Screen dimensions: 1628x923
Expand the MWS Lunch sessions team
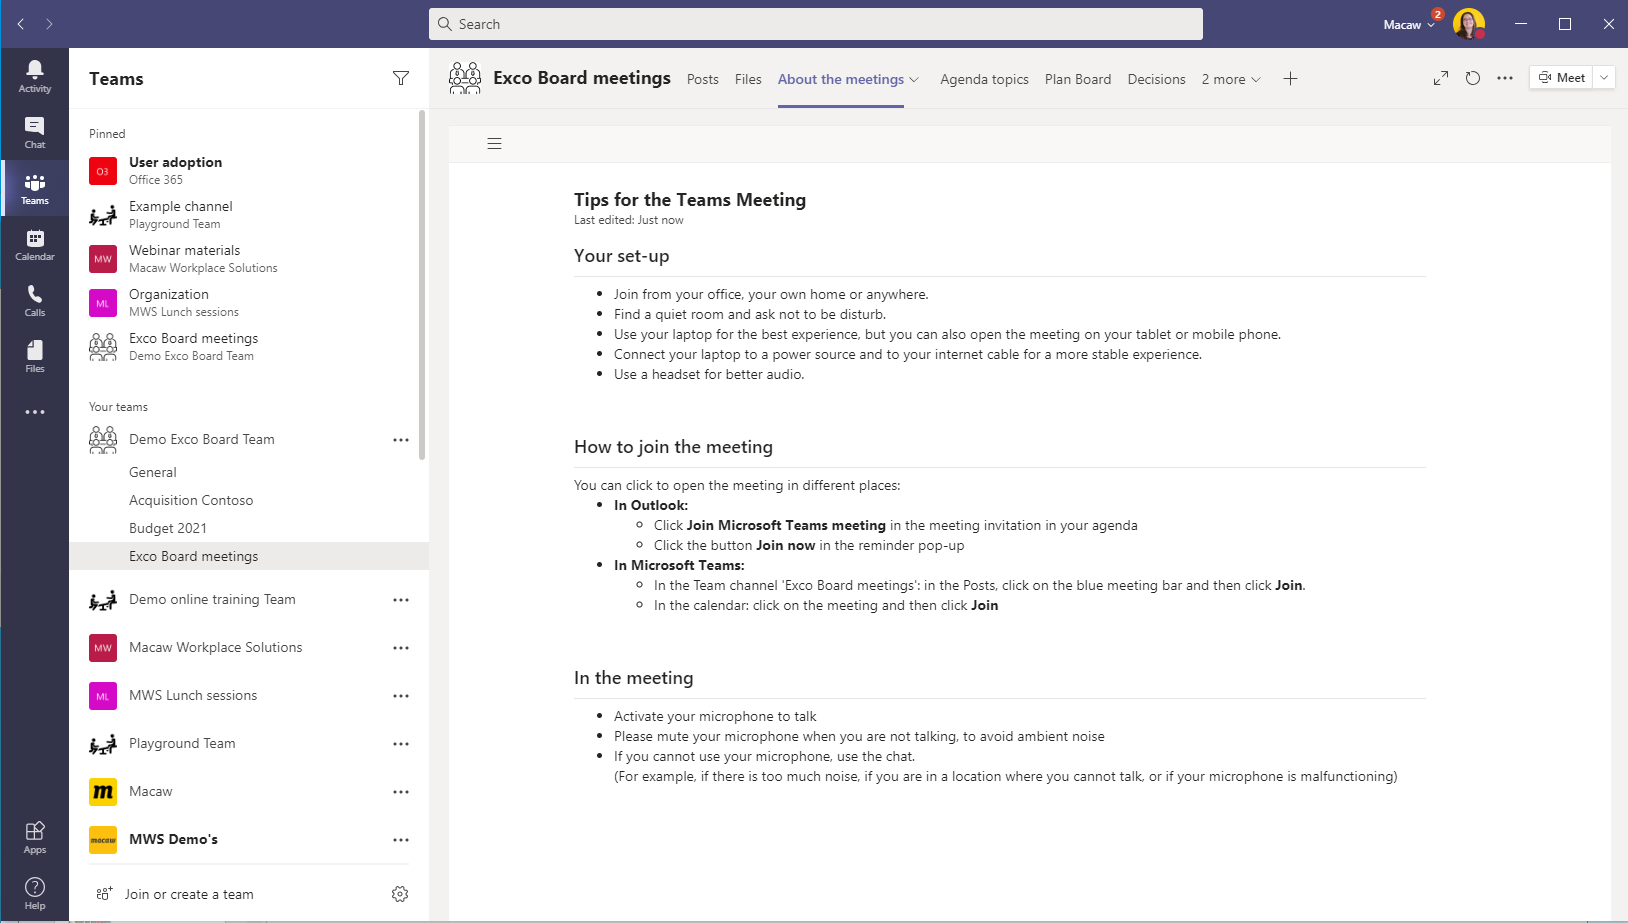pos(193,695)
